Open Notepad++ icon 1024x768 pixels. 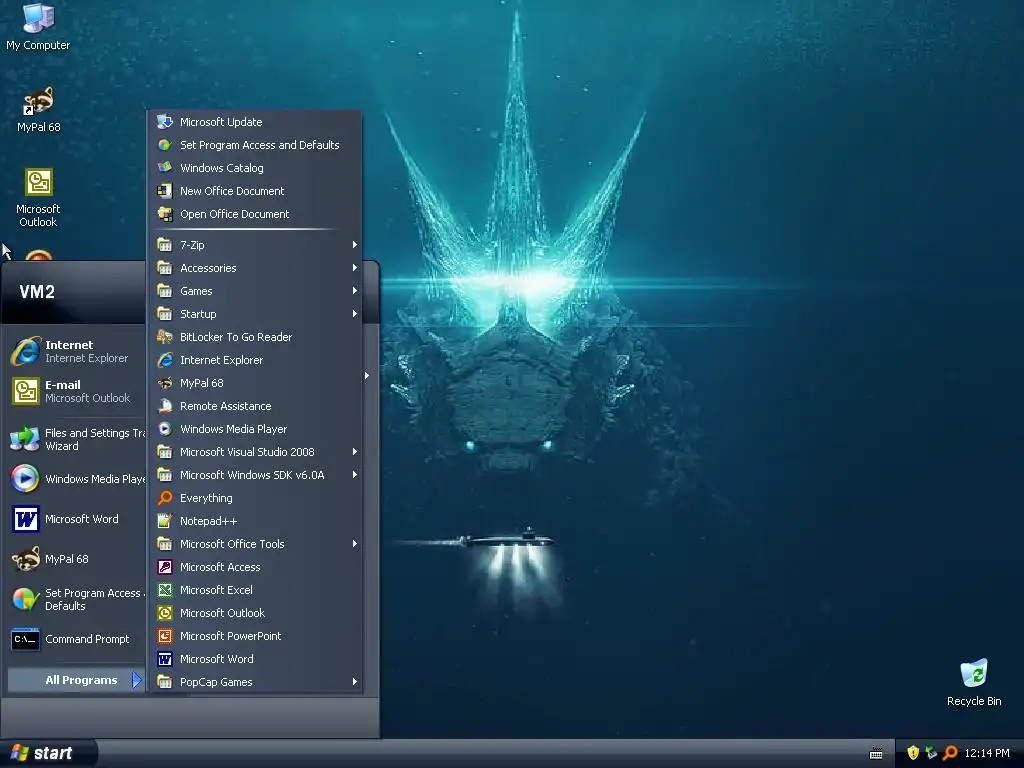coord(165,520)
